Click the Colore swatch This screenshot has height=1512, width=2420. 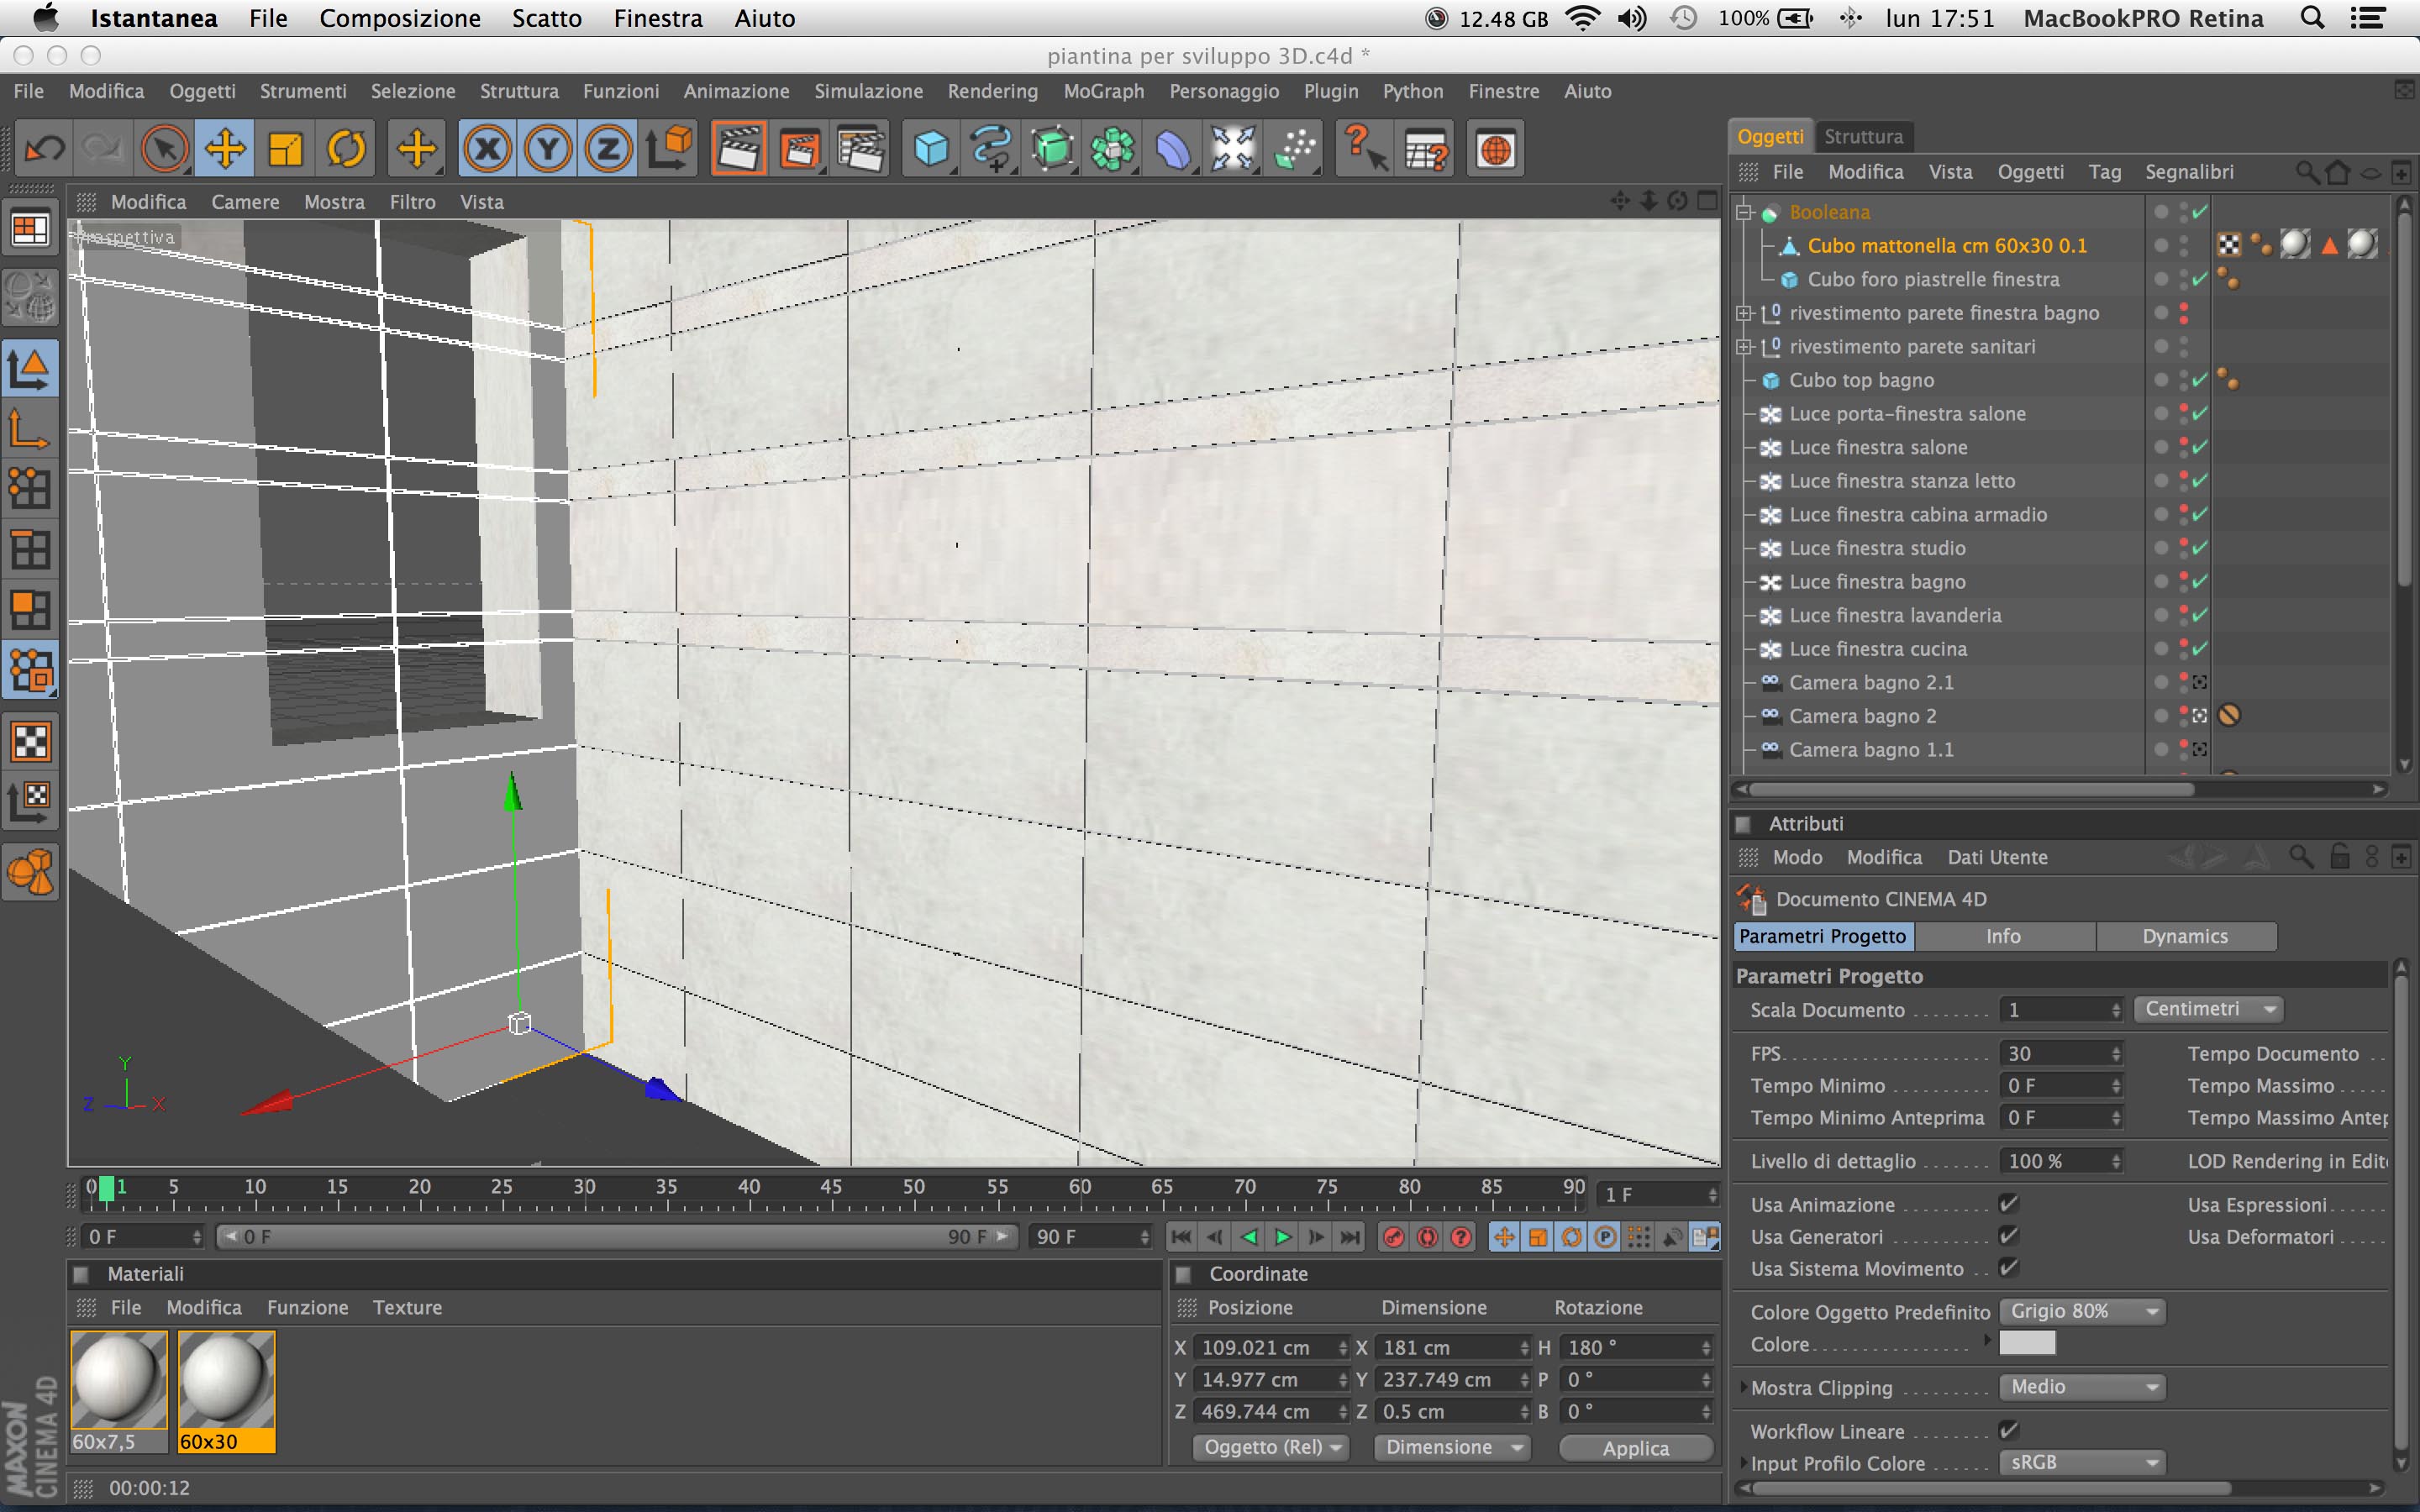[x=2027, y=1343]
